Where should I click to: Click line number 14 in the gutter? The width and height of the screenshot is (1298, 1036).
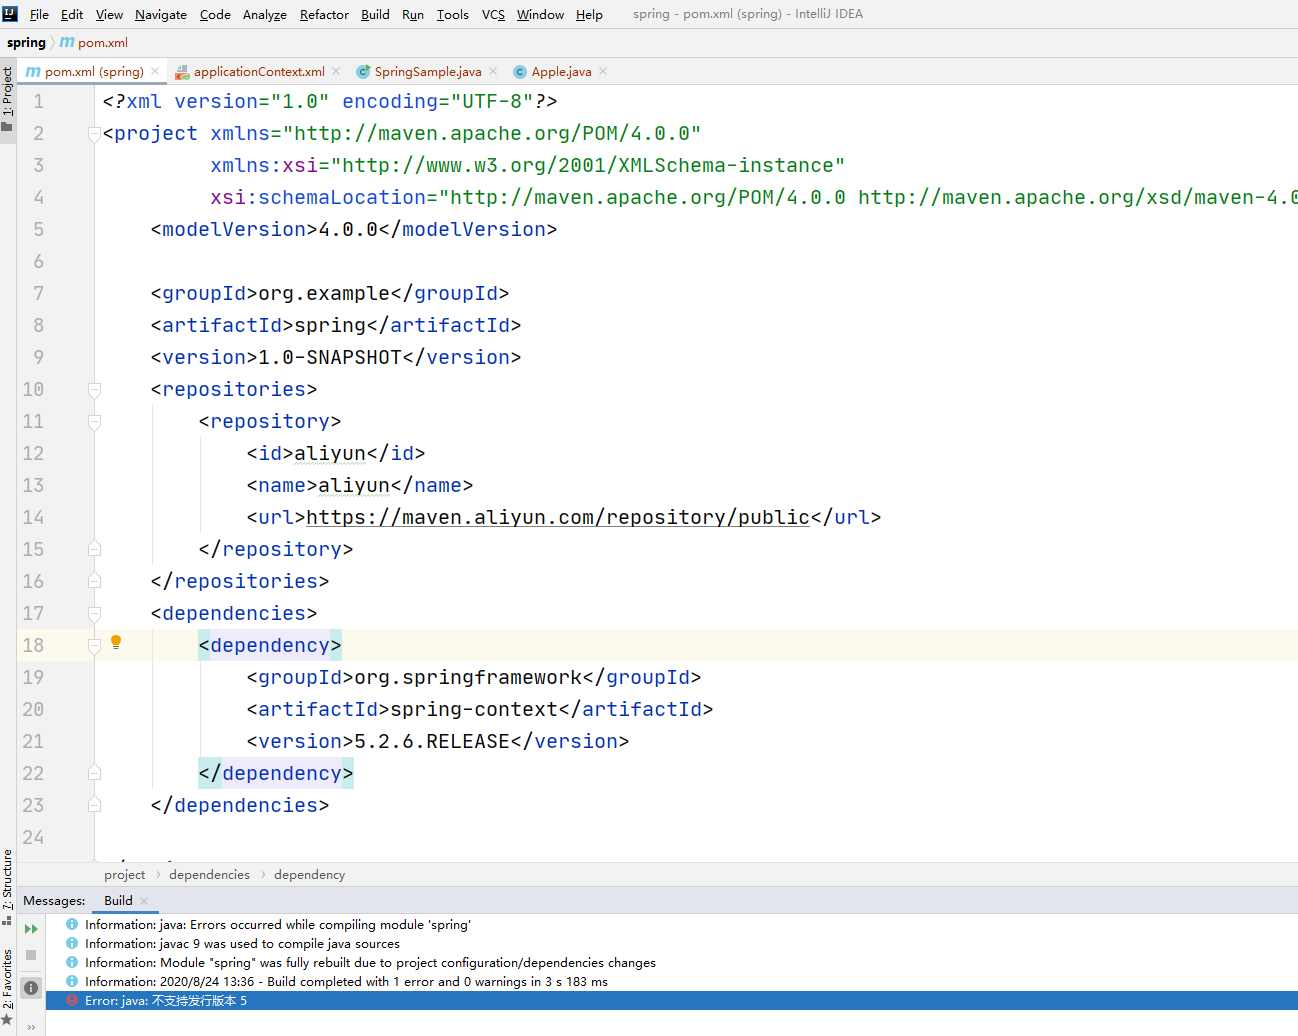click(33, 517)
